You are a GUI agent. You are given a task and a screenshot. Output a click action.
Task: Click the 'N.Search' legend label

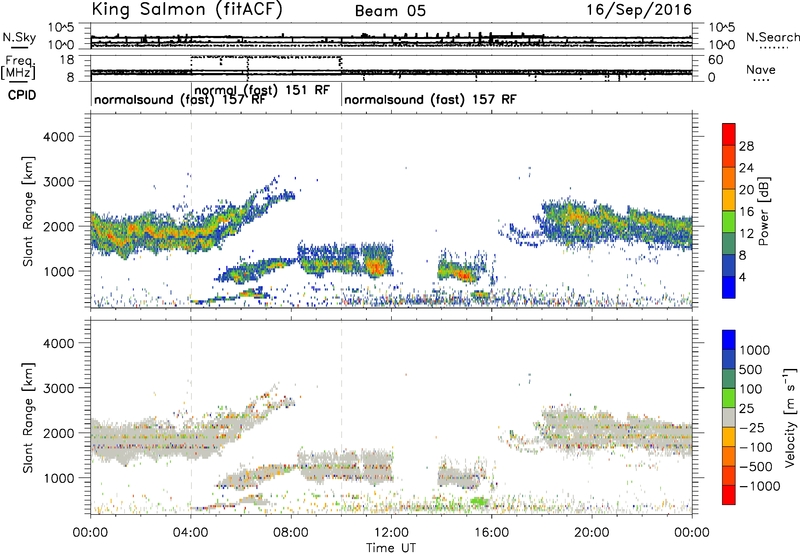point(772,37)
